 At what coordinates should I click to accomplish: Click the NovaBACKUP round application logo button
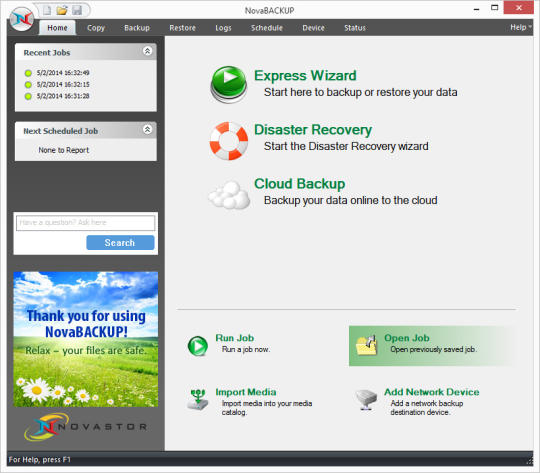[x=21, y=19]
